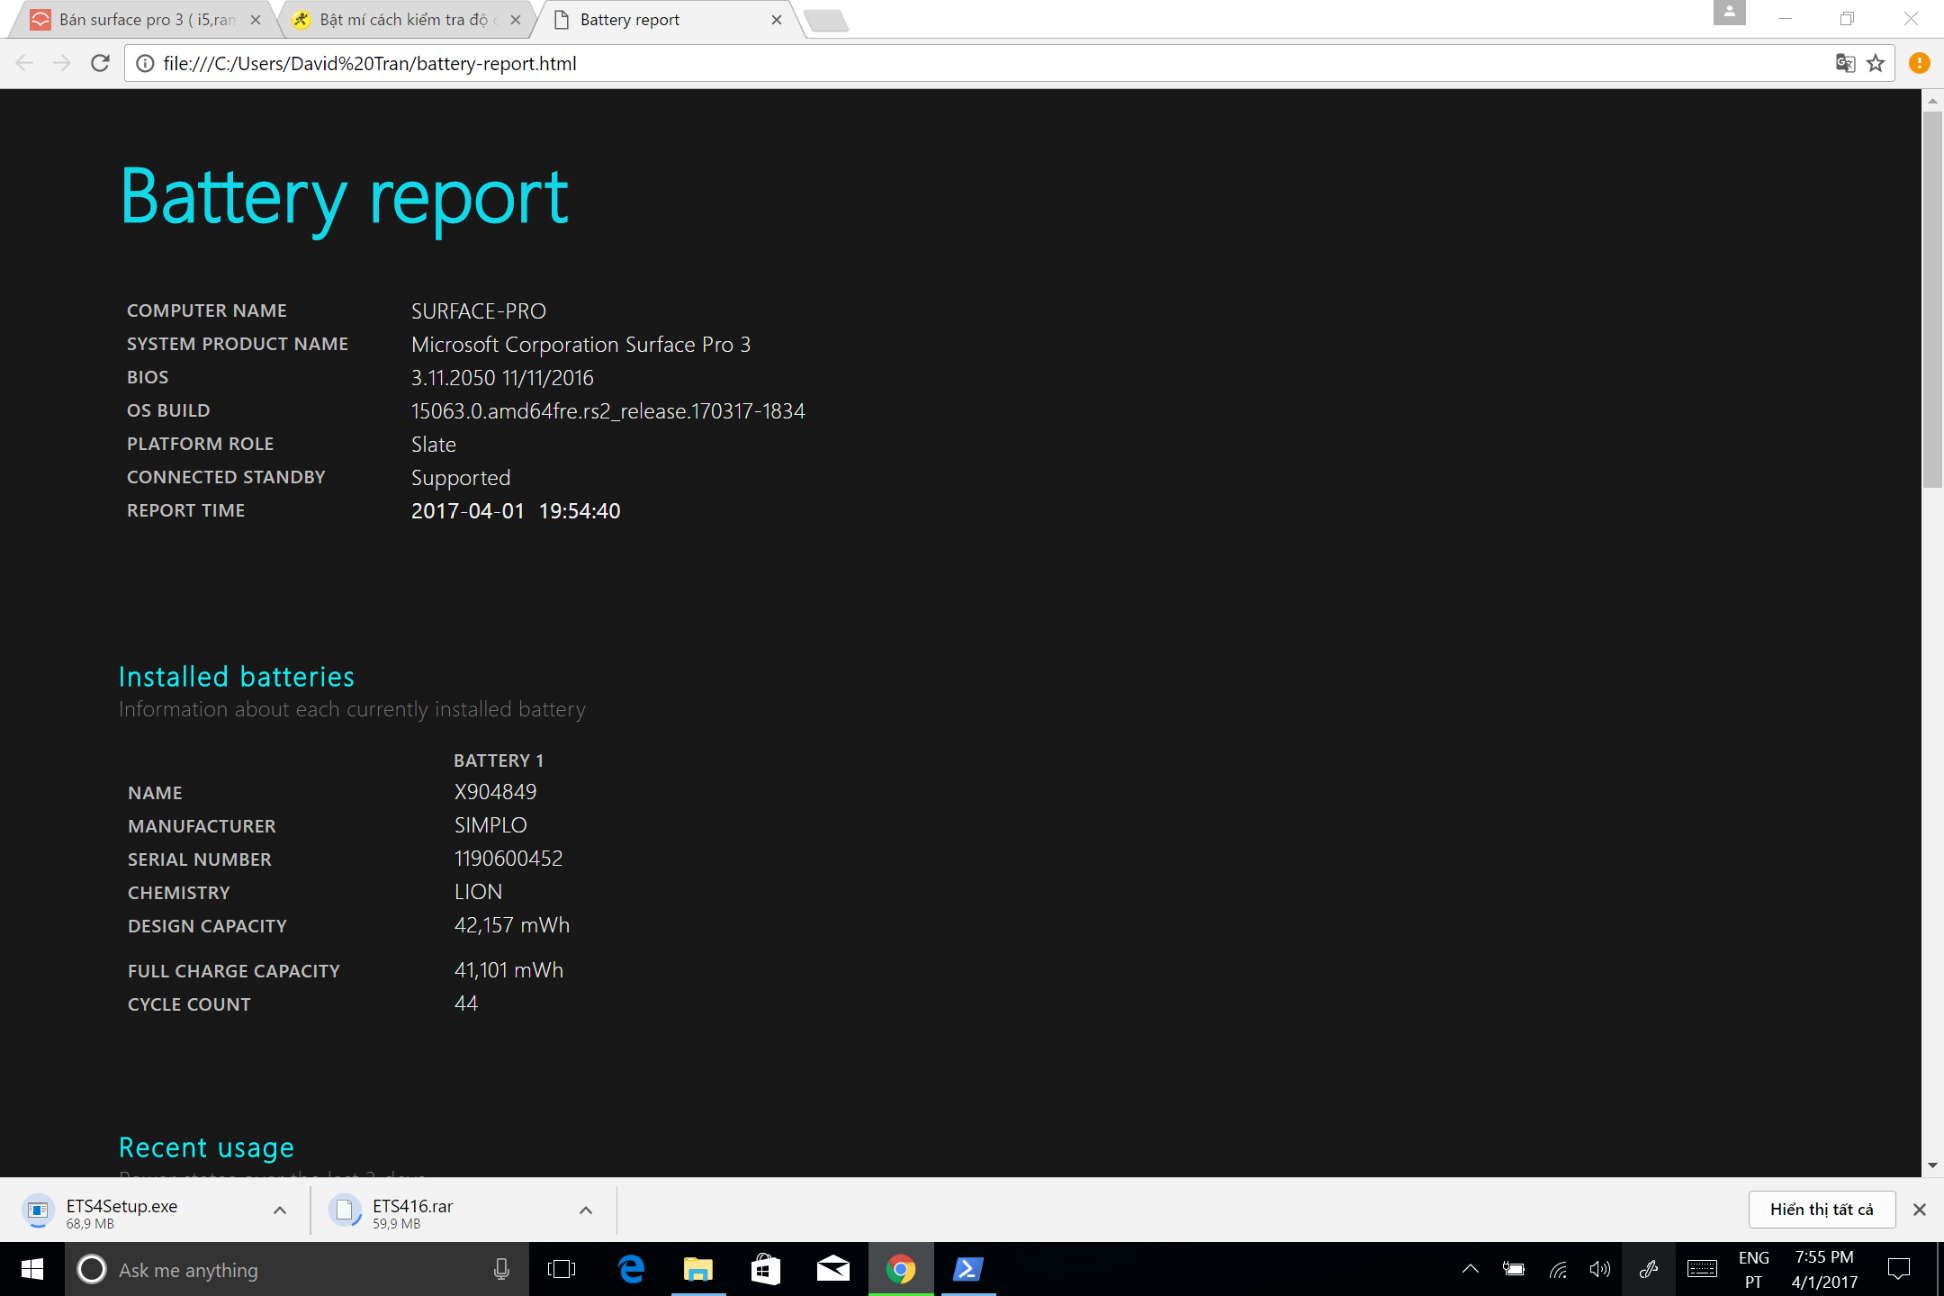The width and height of the screenshot is (1944, 1296).
Task: Show hidden system tray icons
Action: tap(1470, 1269)
